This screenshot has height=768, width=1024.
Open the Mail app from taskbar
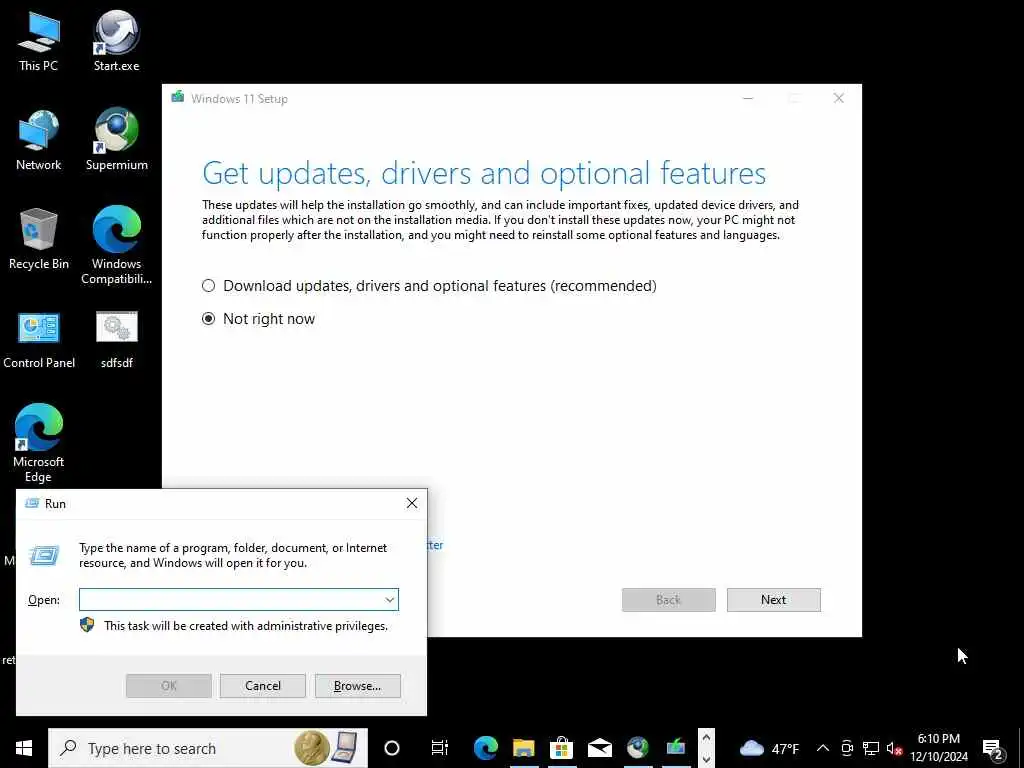tap(599, 748)
